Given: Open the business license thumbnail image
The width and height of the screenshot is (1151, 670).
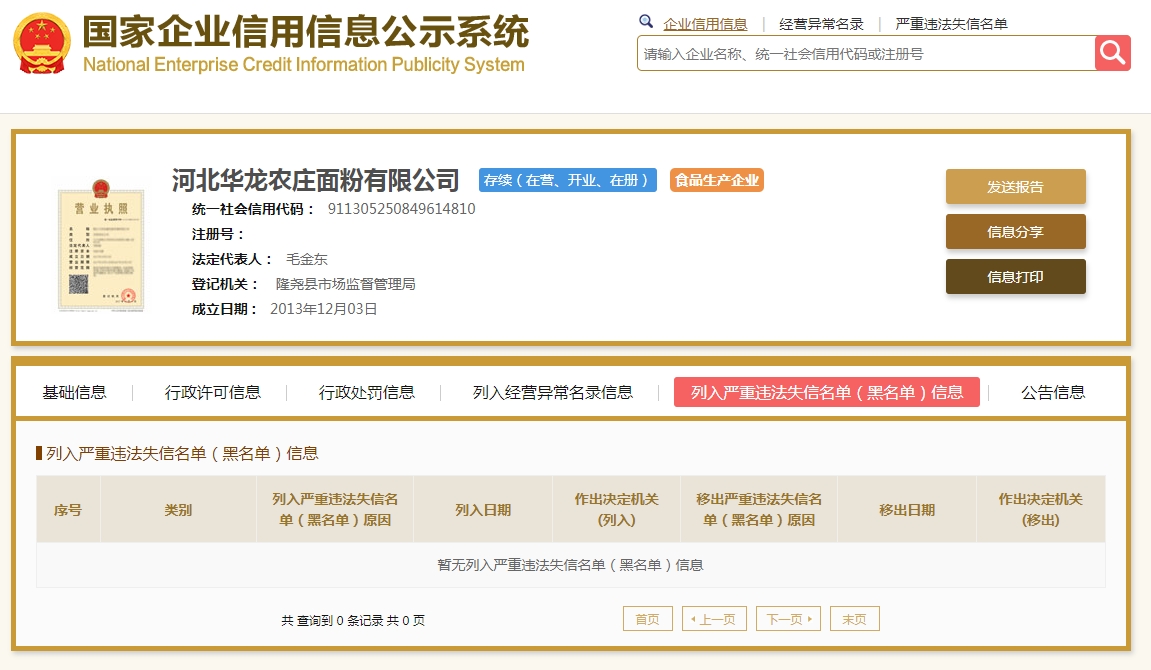Looking at the screenshot, I should 101,246.
